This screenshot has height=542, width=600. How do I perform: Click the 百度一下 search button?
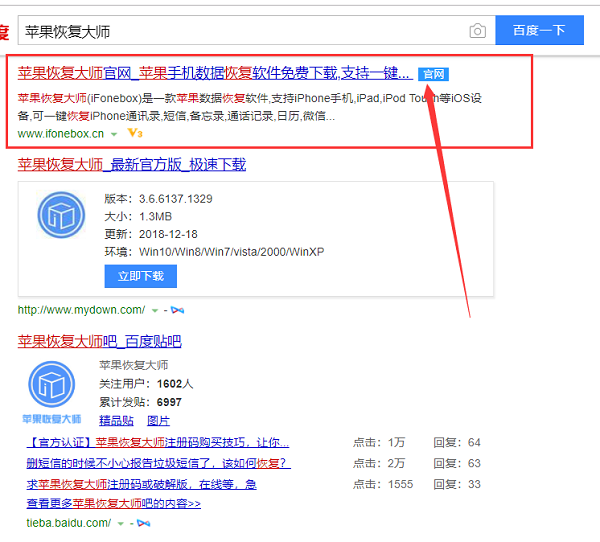pyautogui.click(x=539, y=30)
